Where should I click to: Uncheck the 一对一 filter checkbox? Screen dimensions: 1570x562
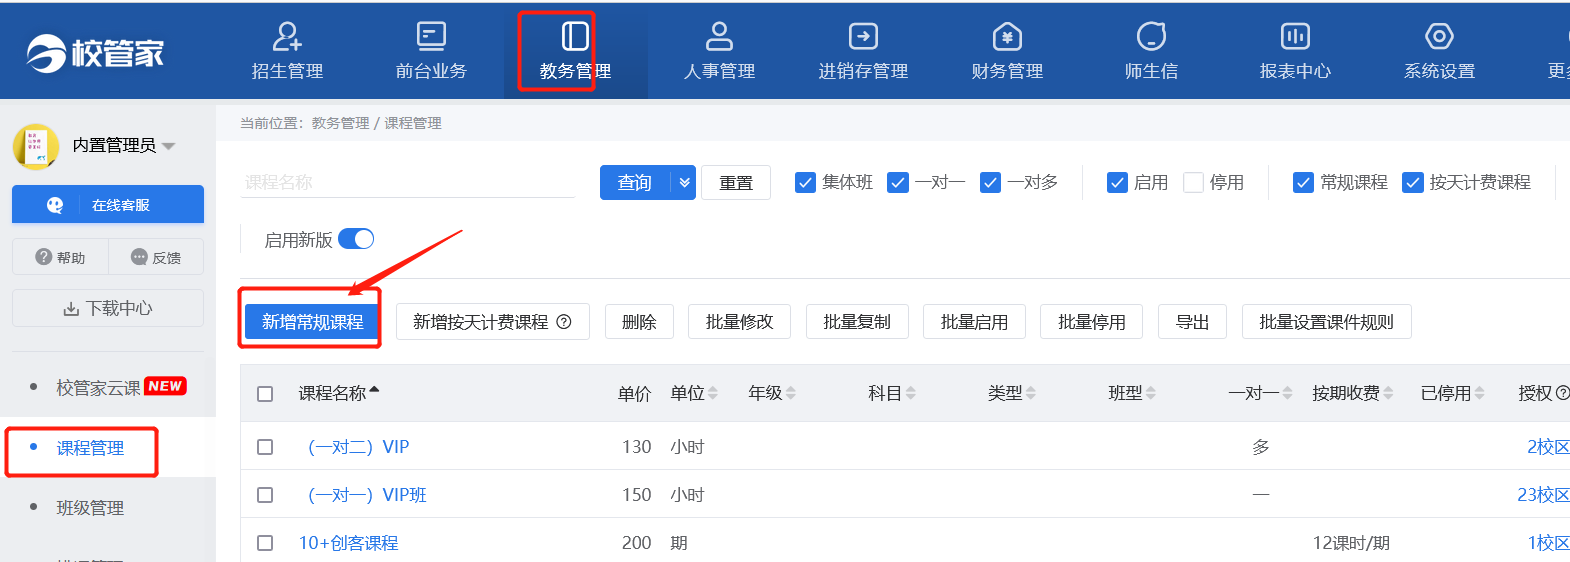click(898, 183)
